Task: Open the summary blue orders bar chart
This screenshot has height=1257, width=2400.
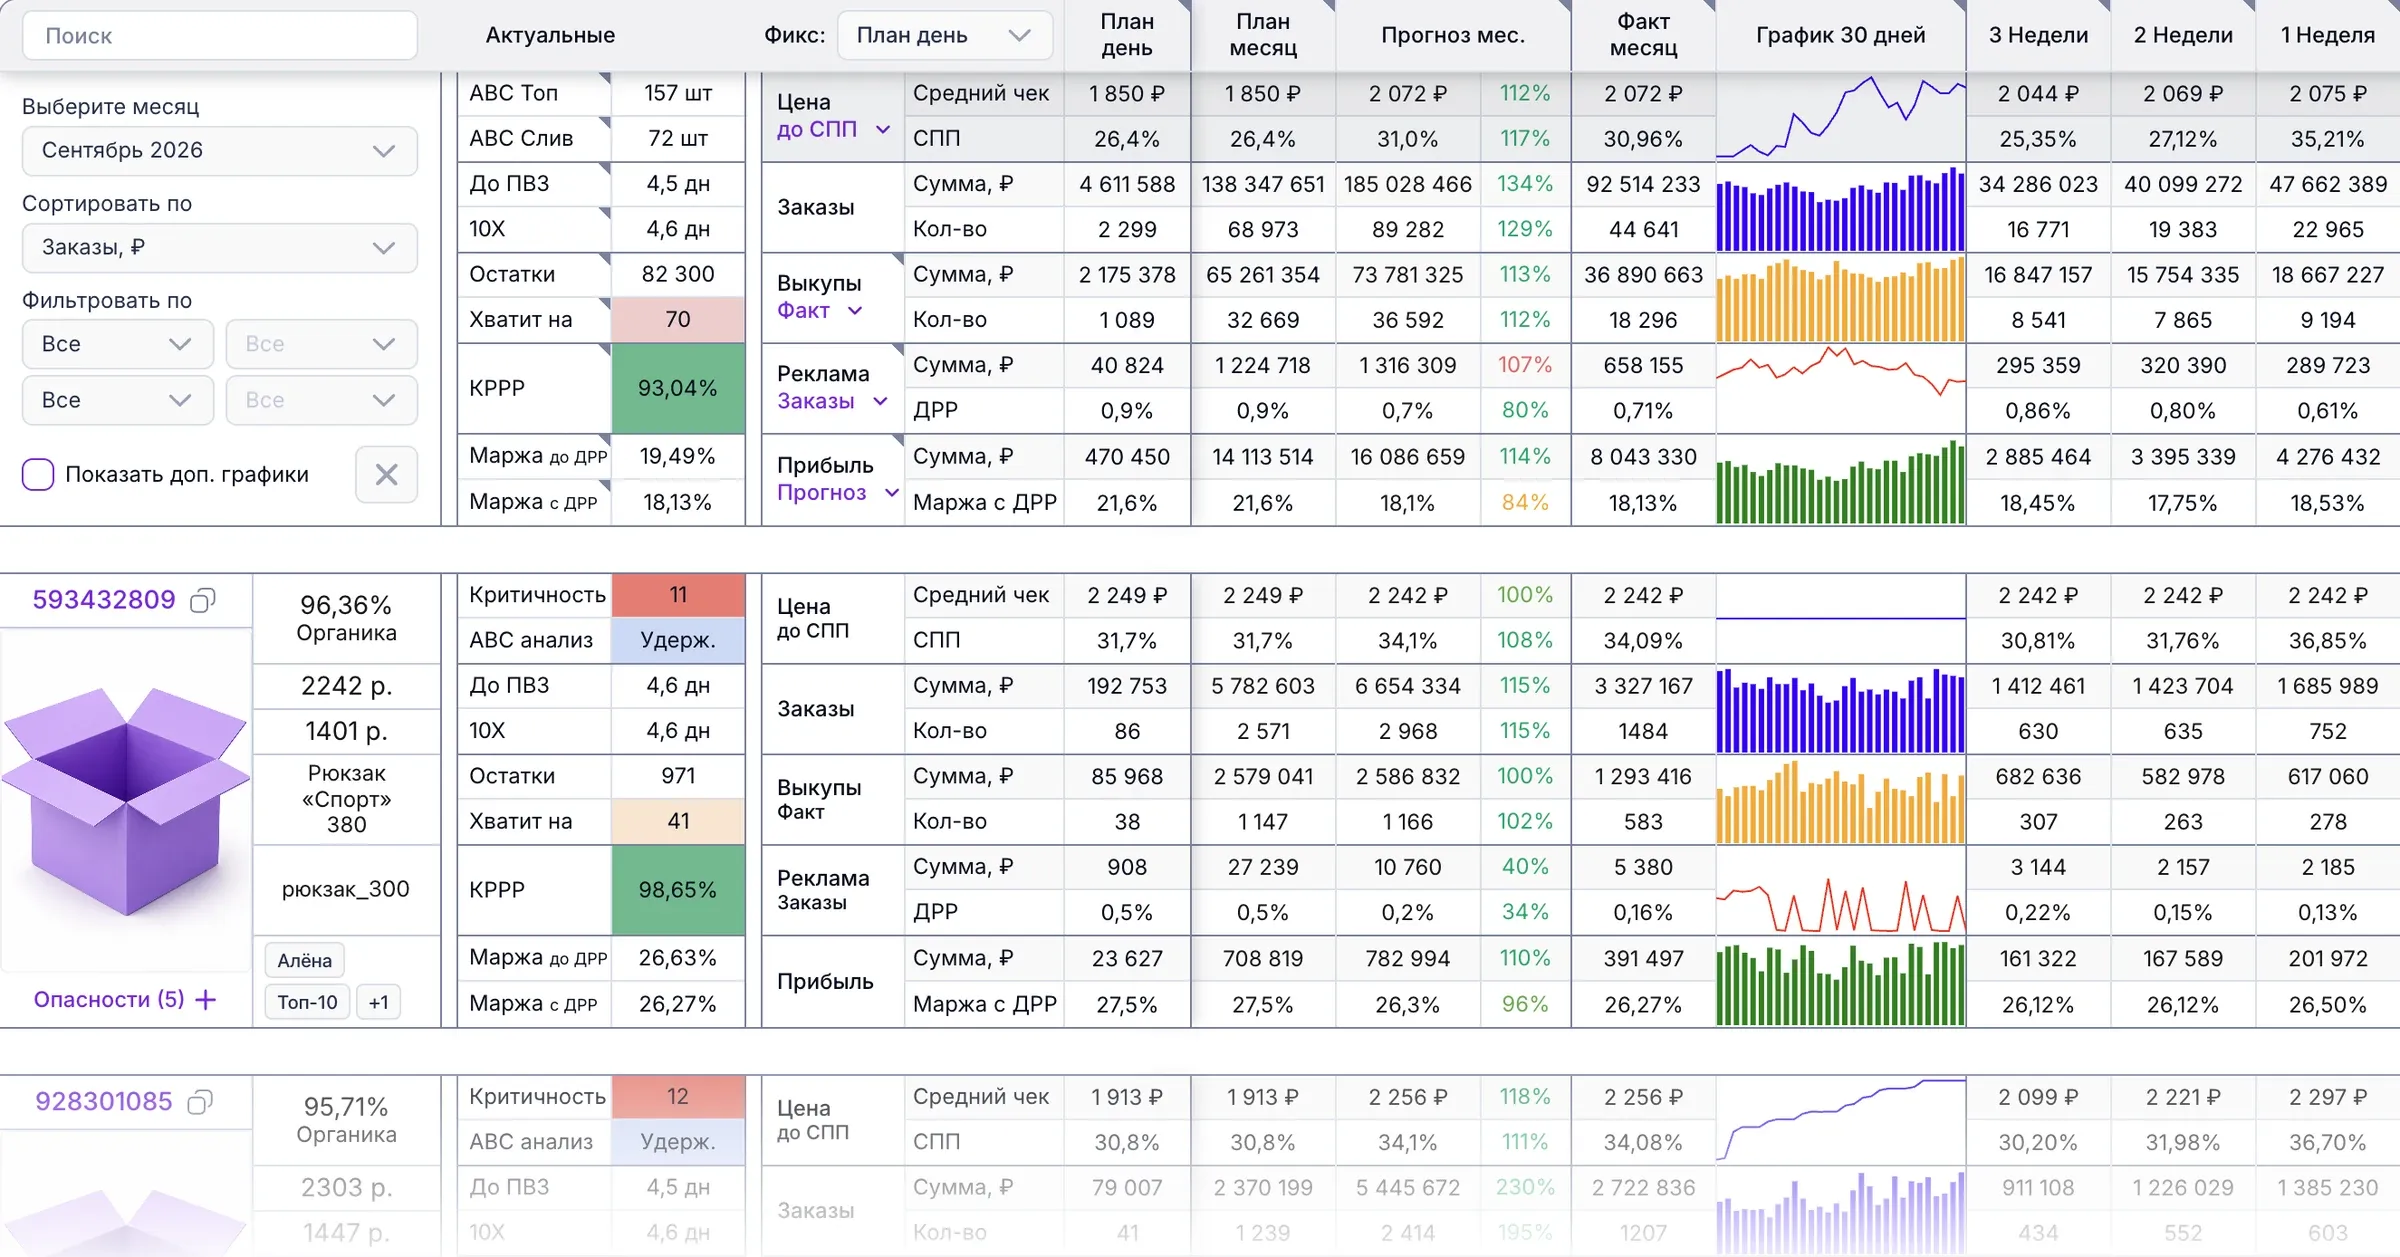Action: [x=1841, y=207]
